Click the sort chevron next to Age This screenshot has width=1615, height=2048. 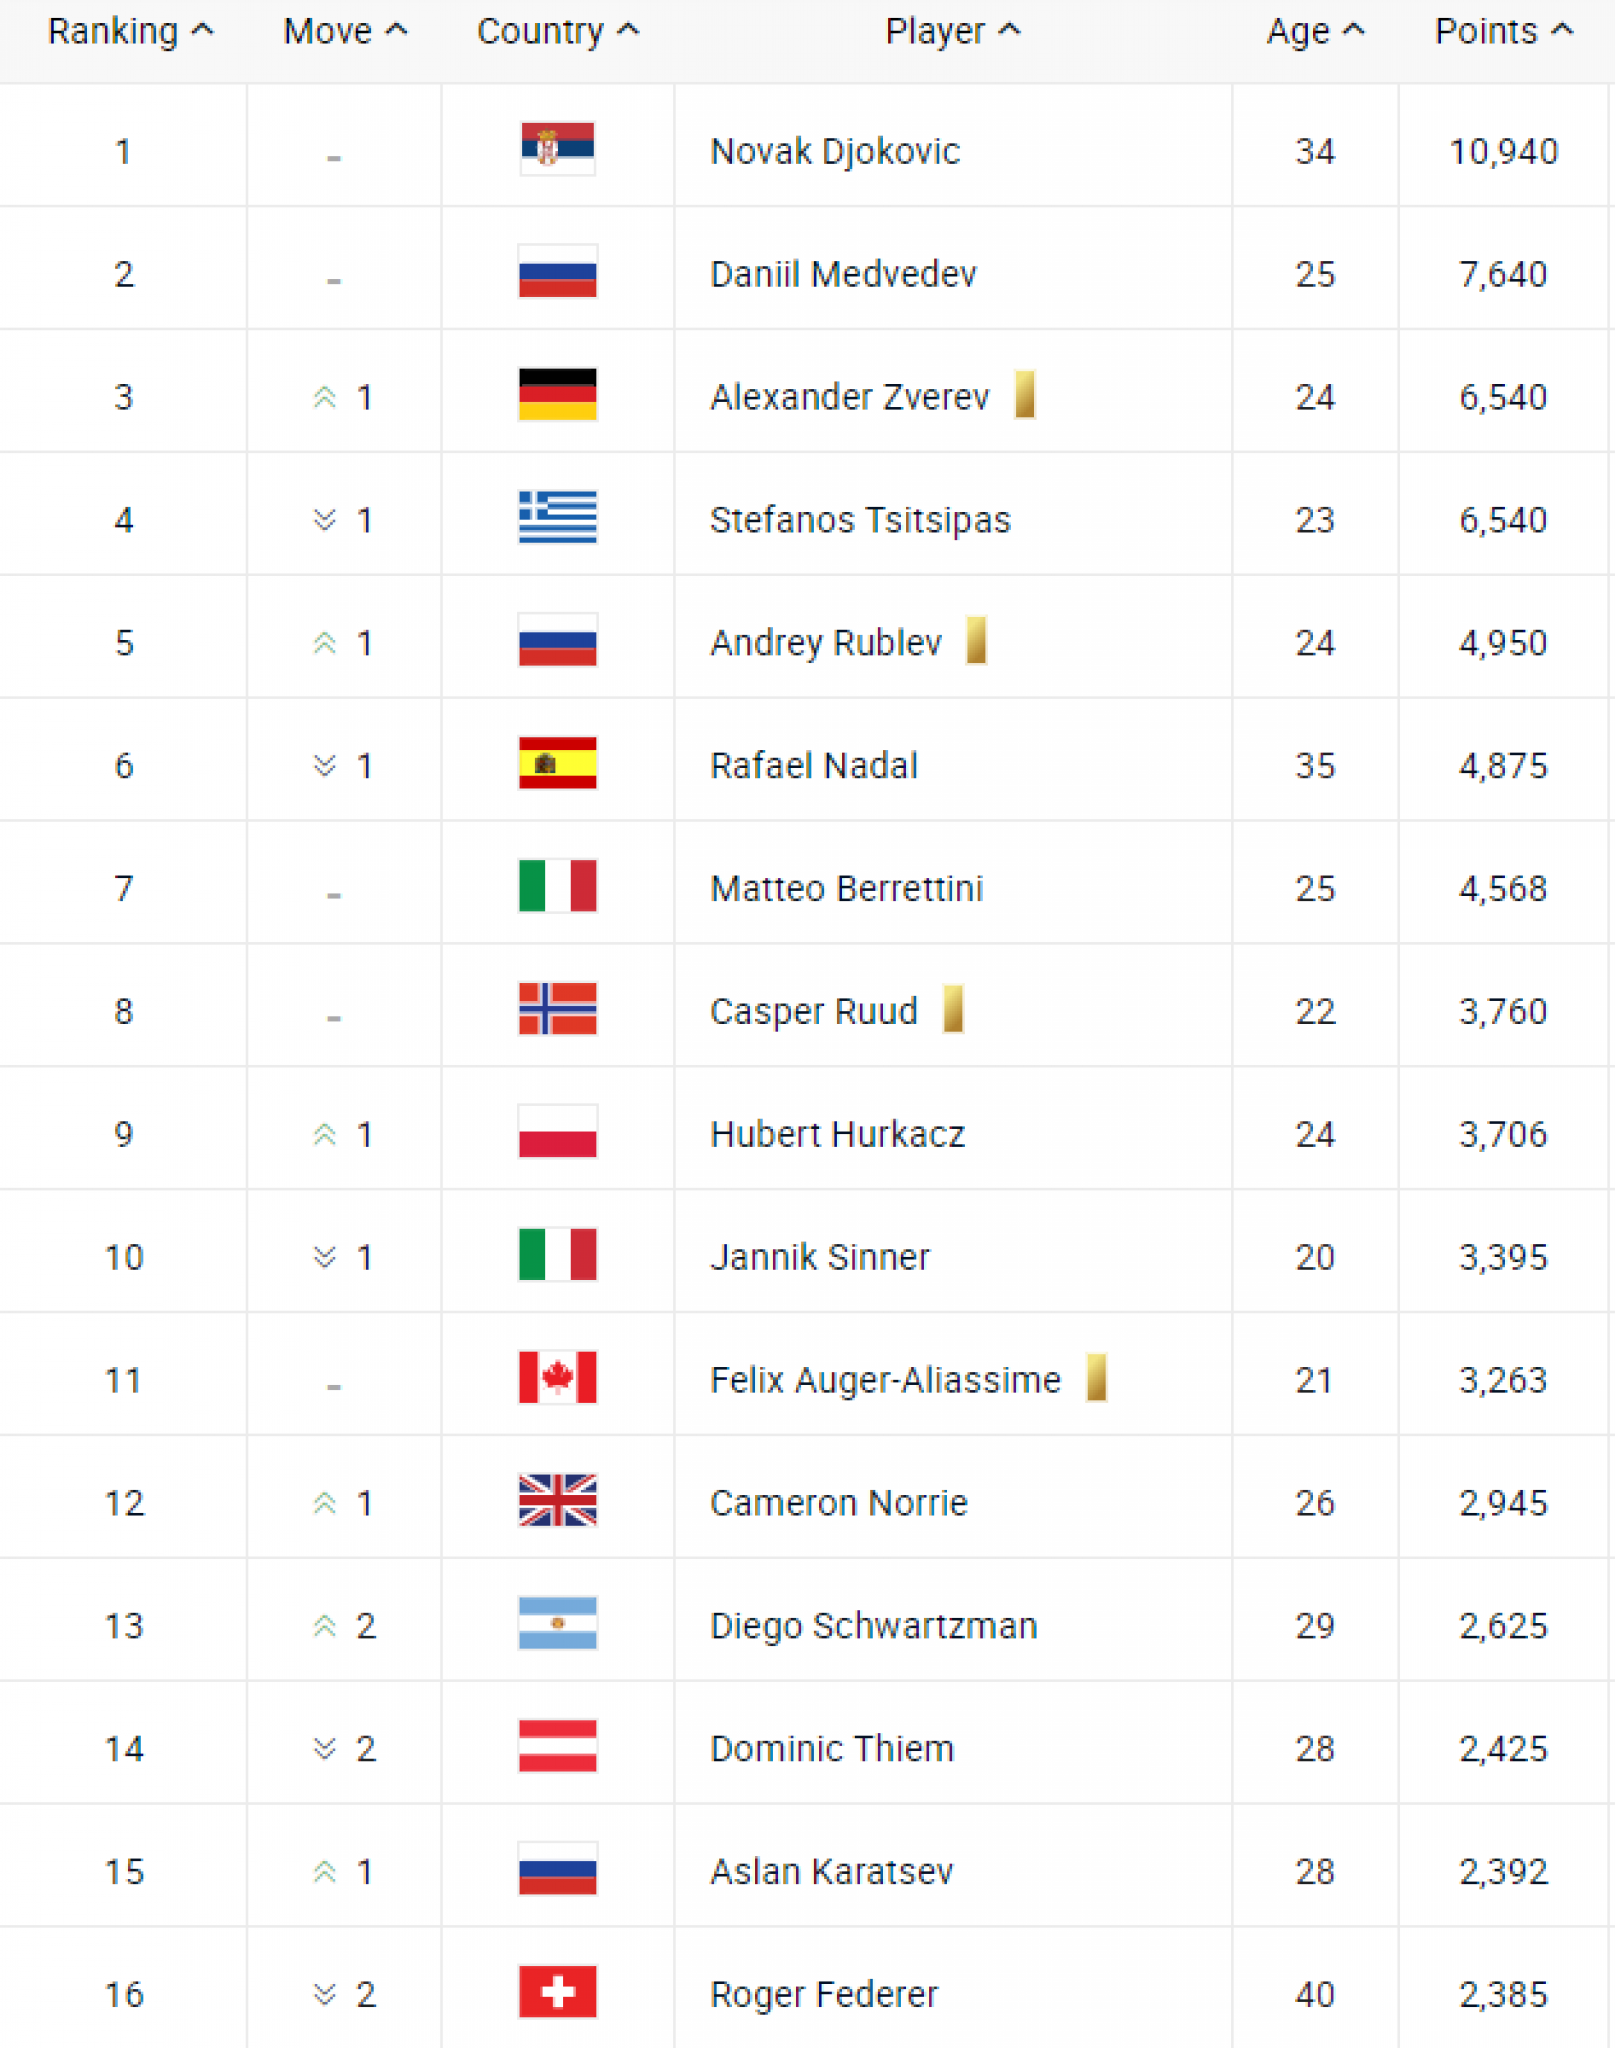[1352, 30]
